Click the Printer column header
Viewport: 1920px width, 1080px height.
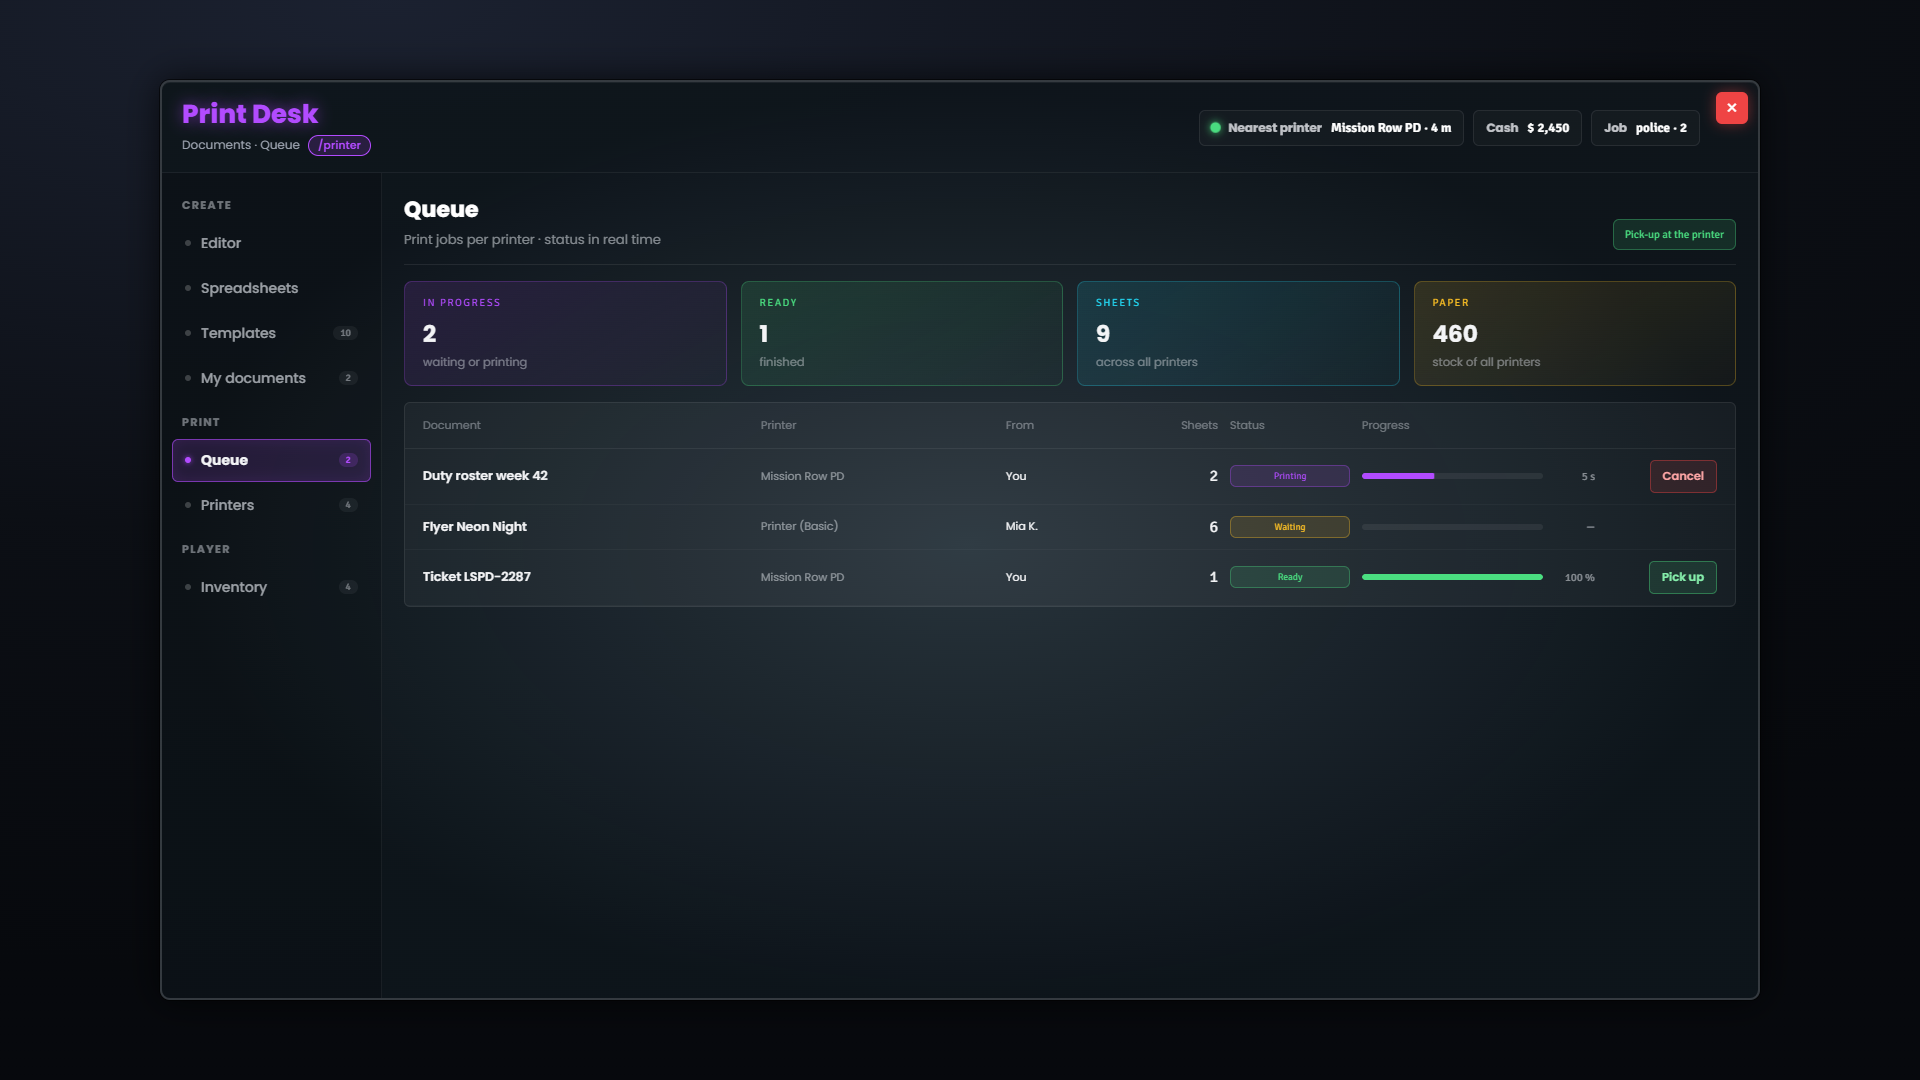coord(778,425)
